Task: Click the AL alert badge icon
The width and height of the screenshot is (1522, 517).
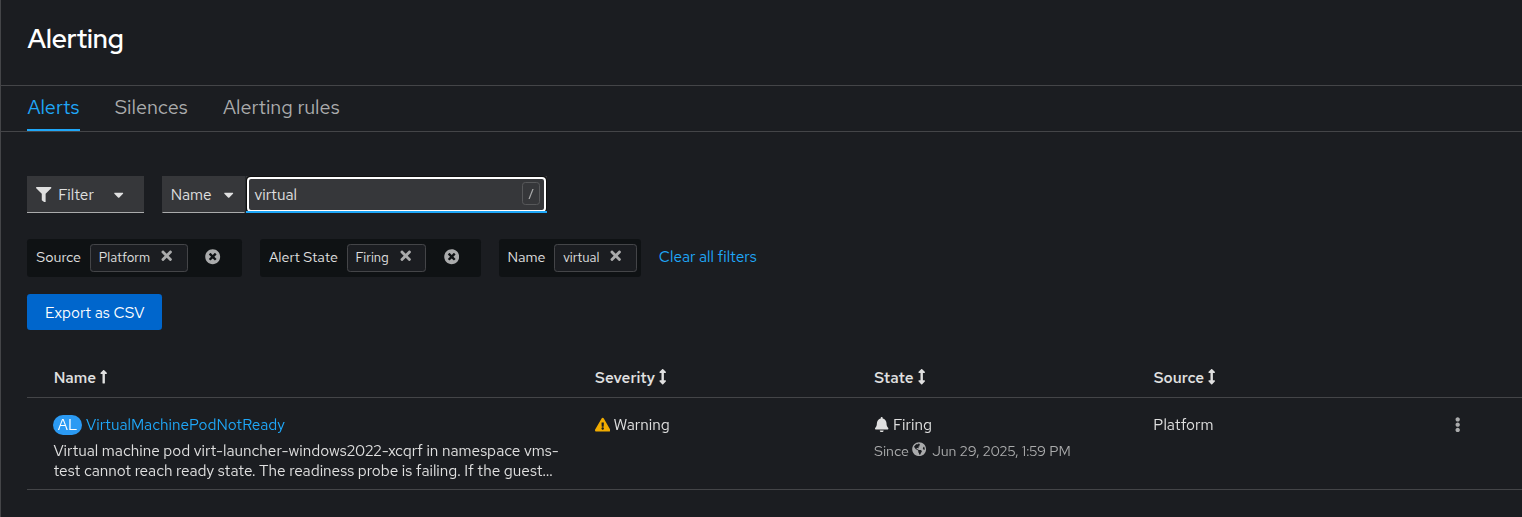Action: point(67,425)
